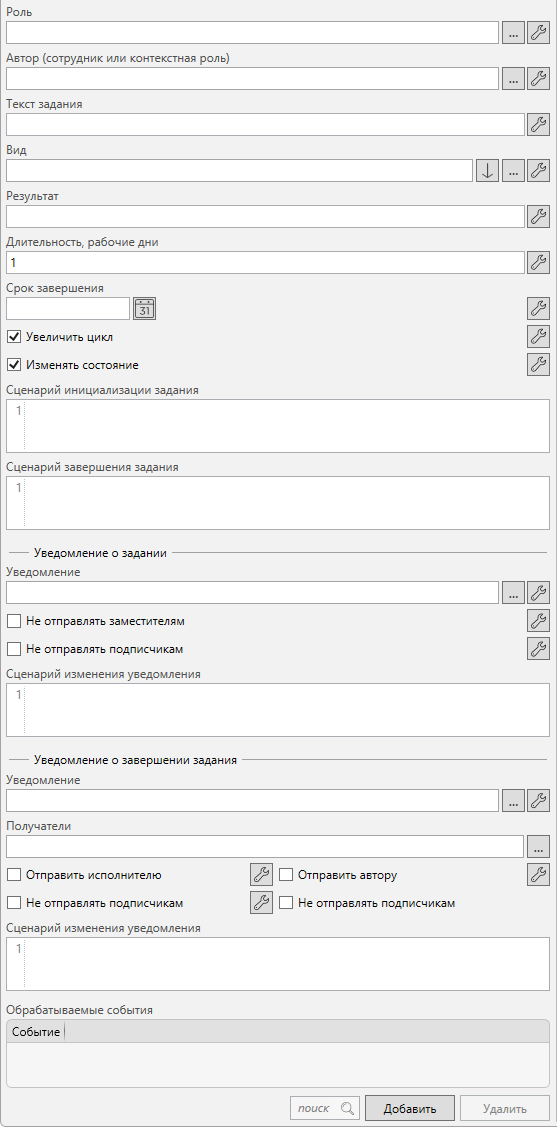
Task: Focus the поиск search field
Action: click(x=324, y=1108)
